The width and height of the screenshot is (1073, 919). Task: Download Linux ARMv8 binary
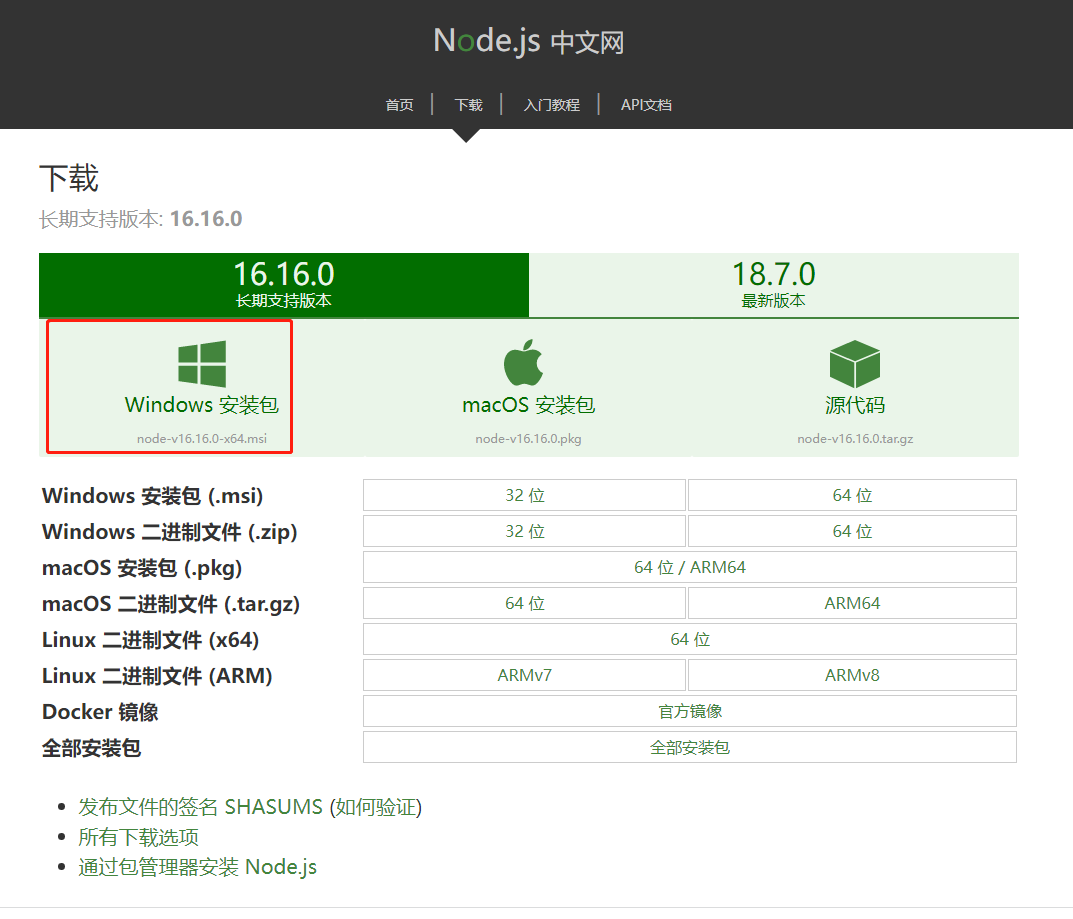point(852,675)
